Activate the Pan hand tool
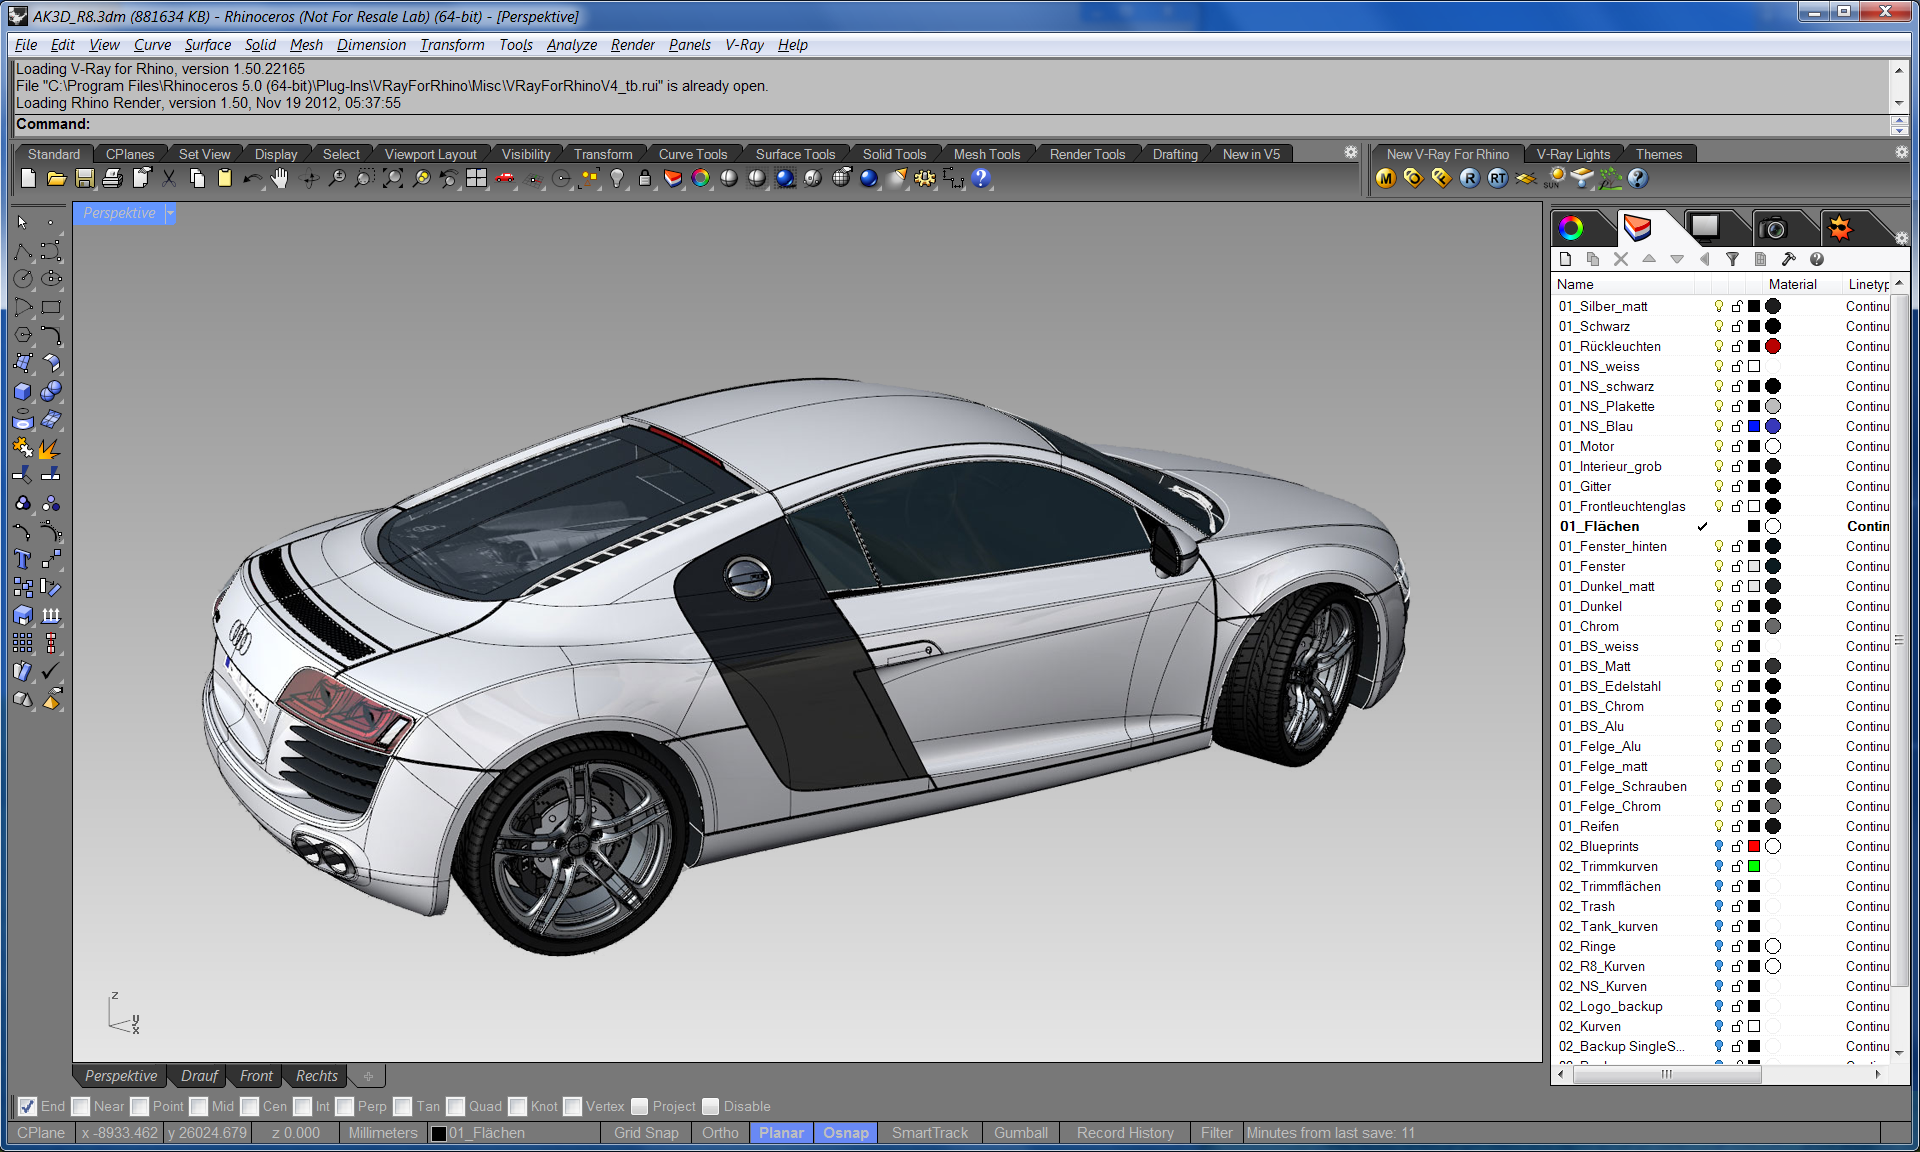This screenshot has width=1920, height=1152. click(x=281, y=178)
